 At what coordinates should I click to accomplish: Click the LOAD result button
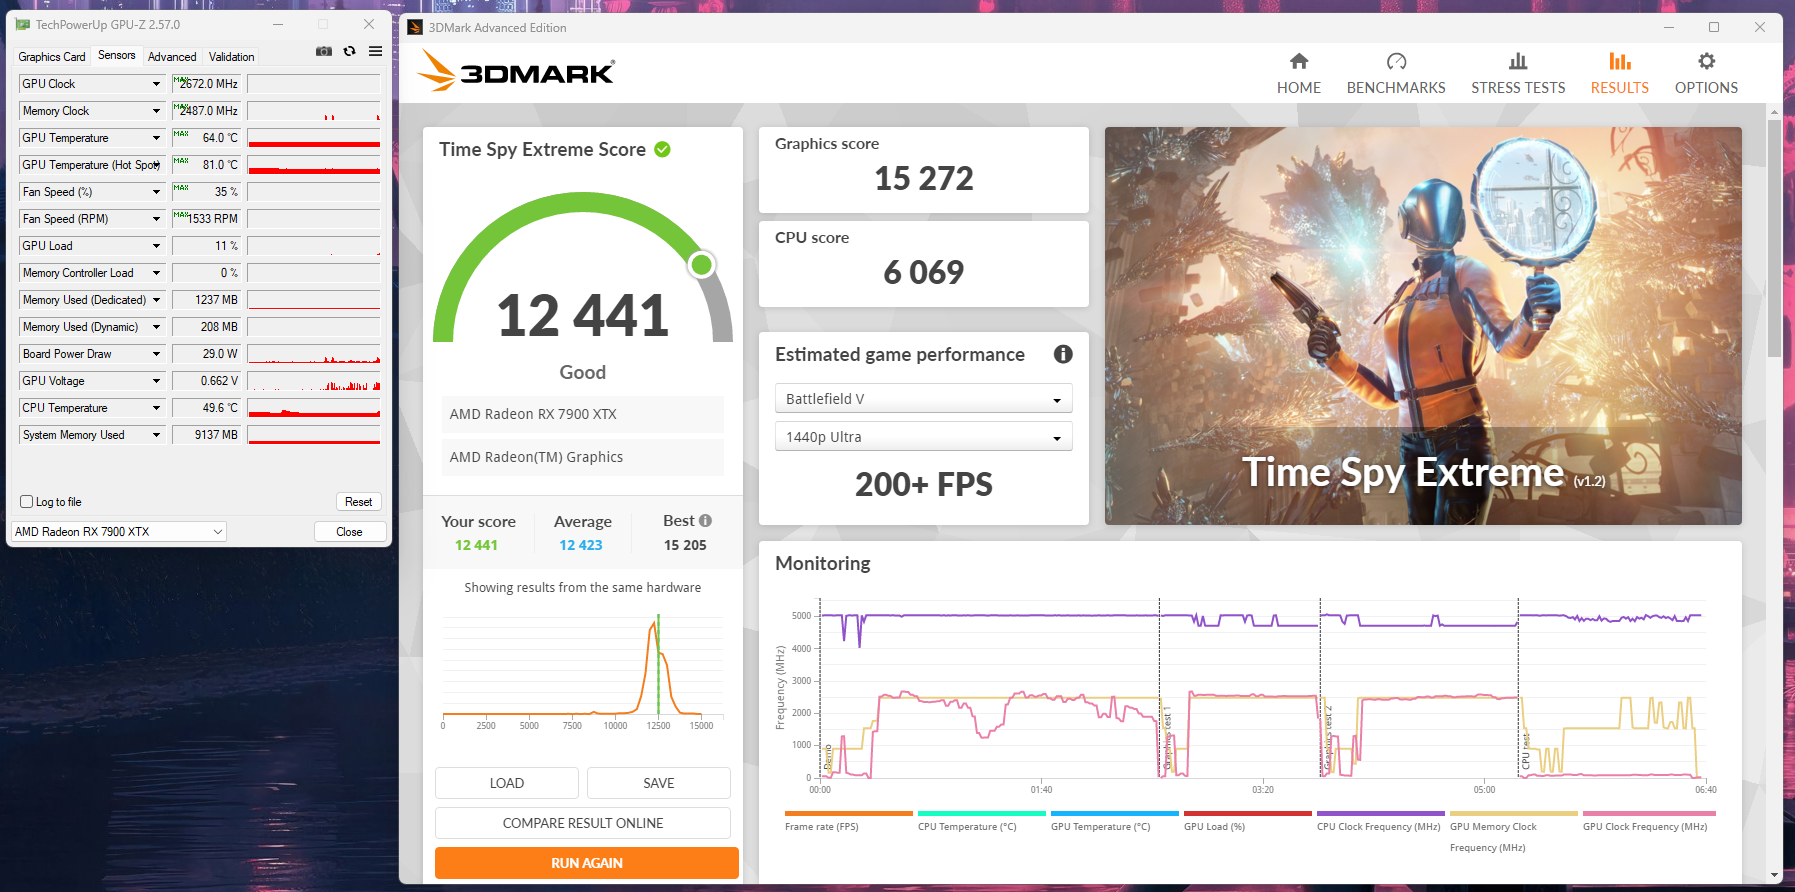[506, 783]
